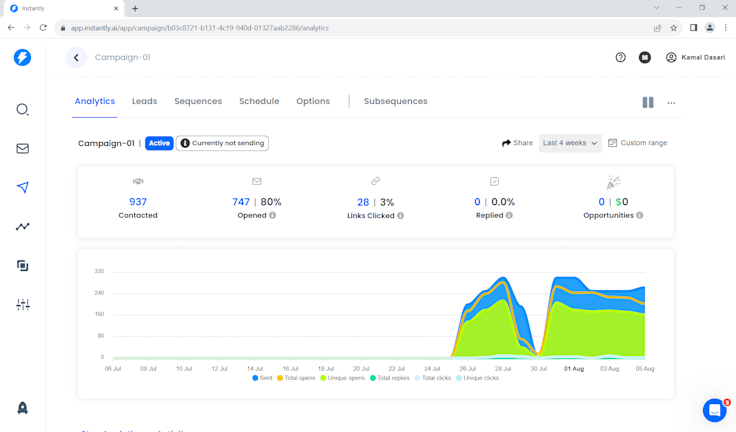Go back in browser history

11,28
